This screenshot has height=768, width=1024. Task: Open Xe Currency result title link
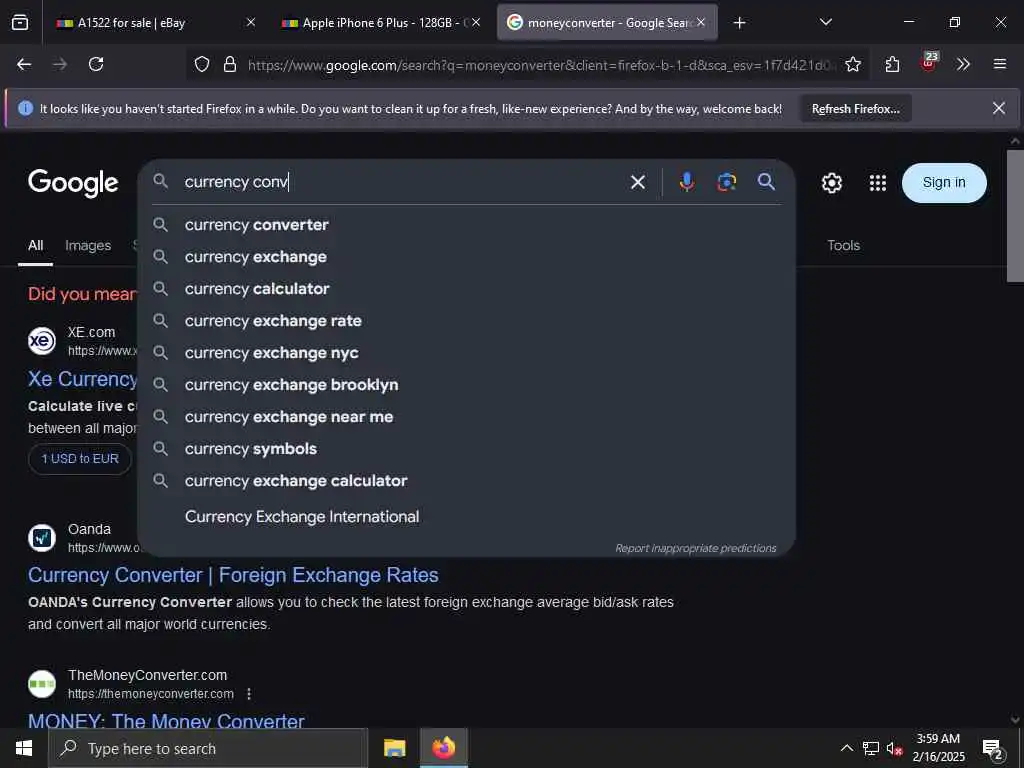[83, 379]
